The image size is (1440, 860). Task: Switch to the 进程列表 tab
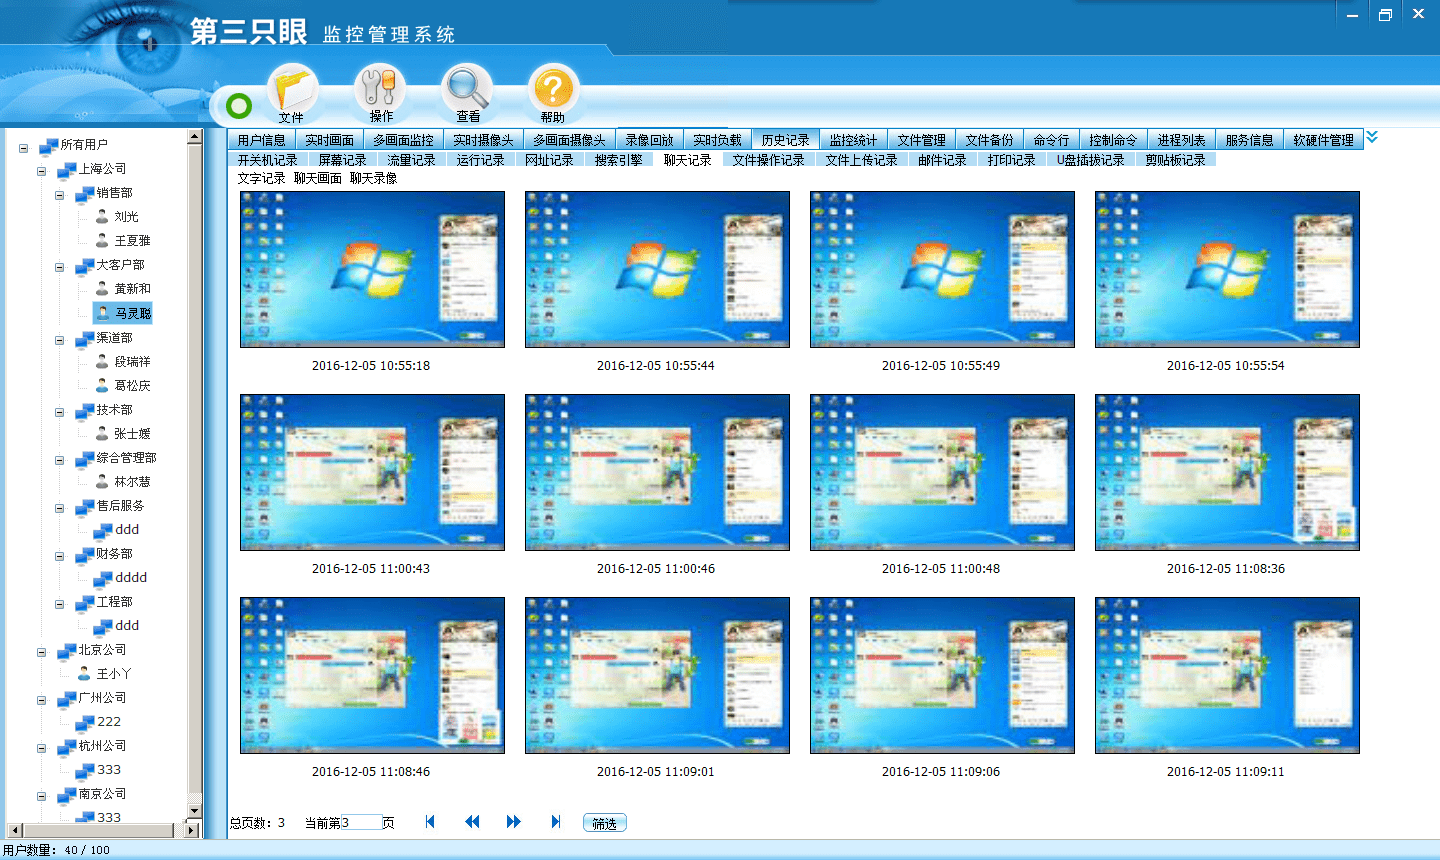click(x=1182, y=140)
